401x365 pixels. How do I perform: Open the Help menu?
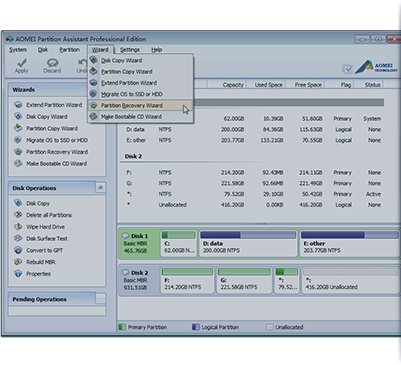point(157,50)
